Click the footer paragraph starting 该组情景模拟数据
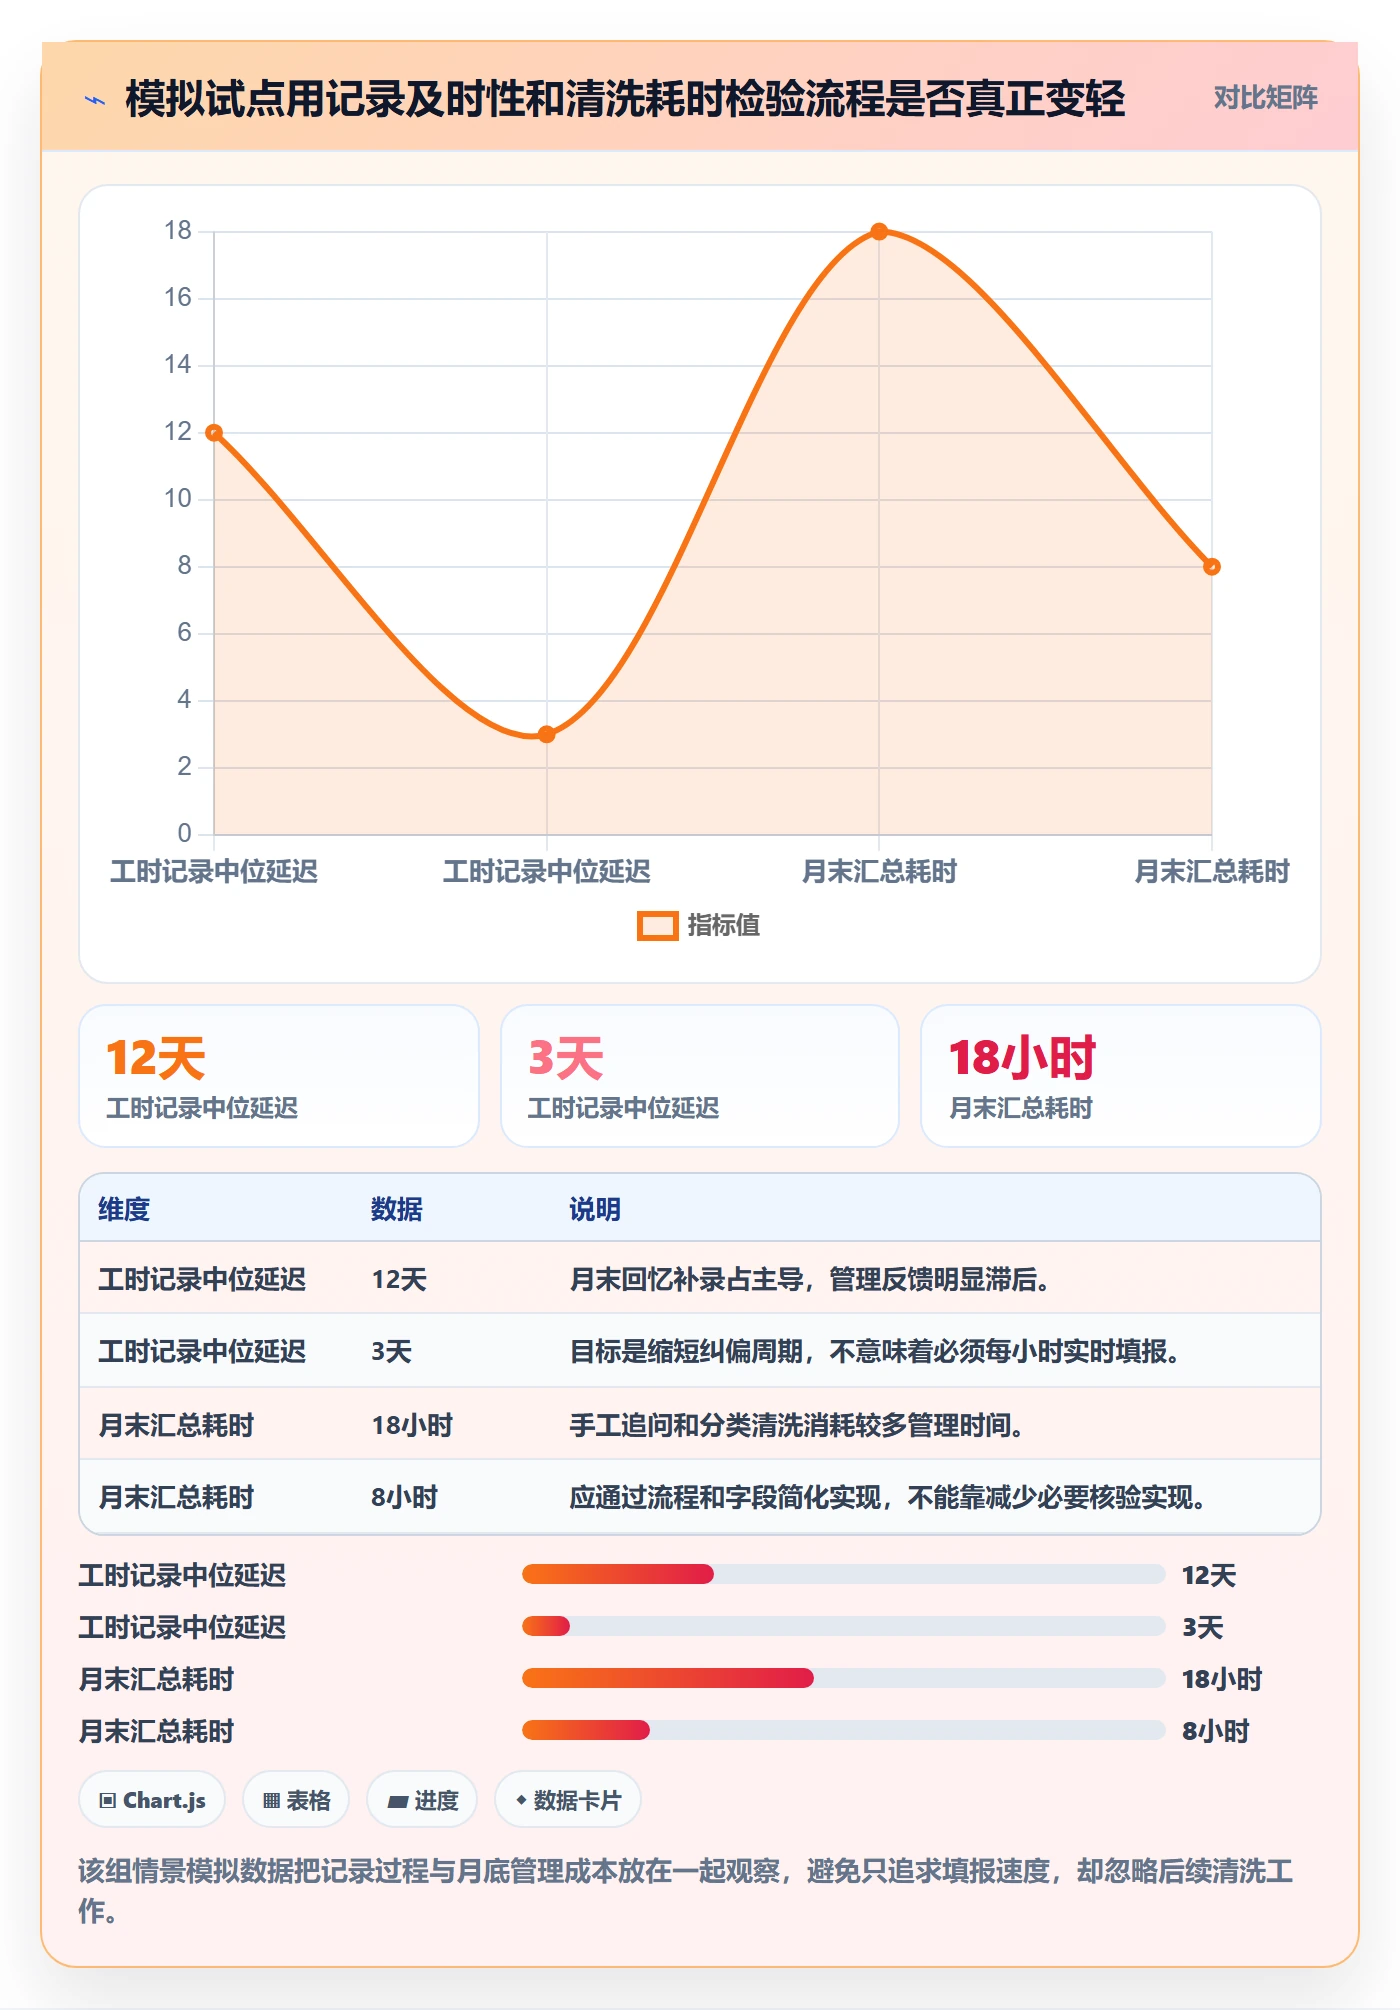1400x2010 pixels. click(x=686, y=1891)
